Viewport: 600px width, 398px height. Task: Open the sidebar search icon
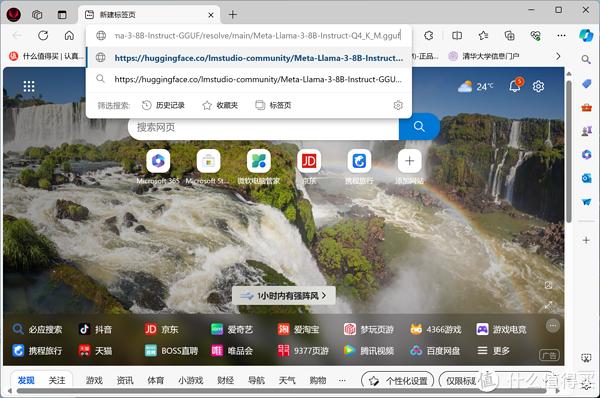tap(586, 60)
